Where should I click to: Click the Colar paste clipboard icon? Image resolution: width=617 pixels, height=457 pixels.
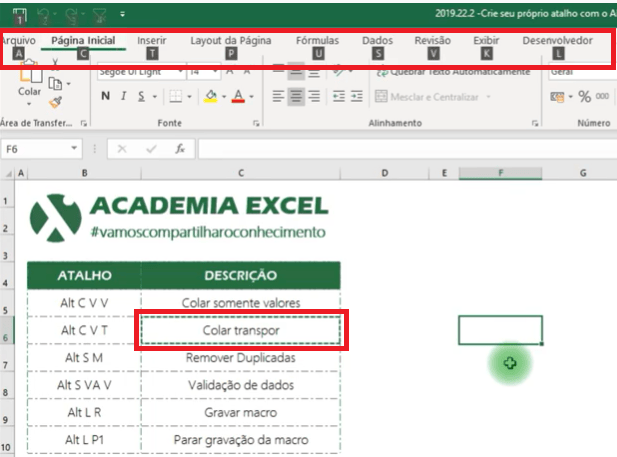[30, 73]
